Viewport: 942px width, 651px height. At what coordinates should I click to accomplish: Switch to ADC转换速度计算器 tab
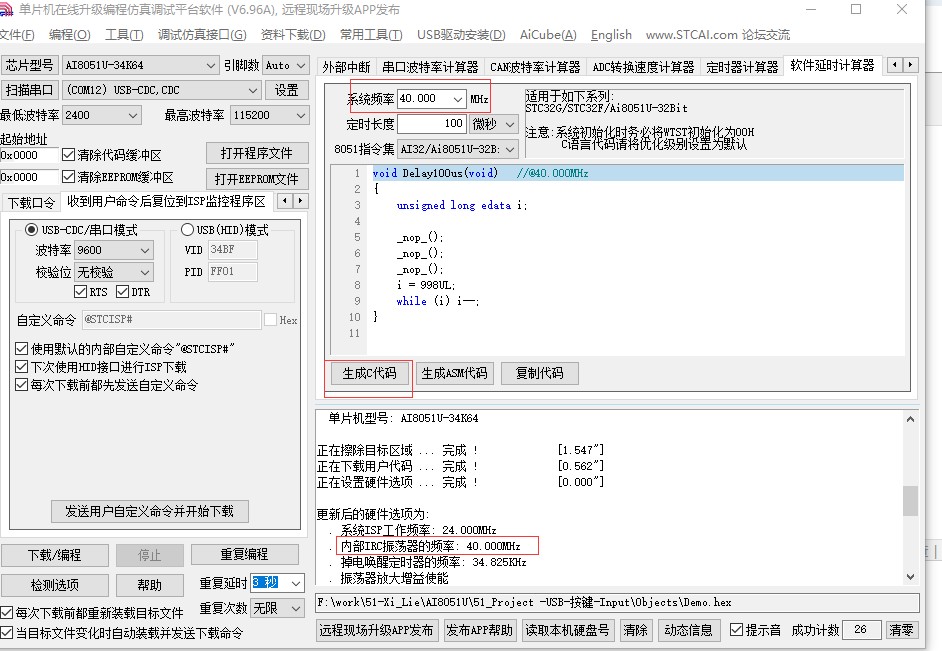643,67
